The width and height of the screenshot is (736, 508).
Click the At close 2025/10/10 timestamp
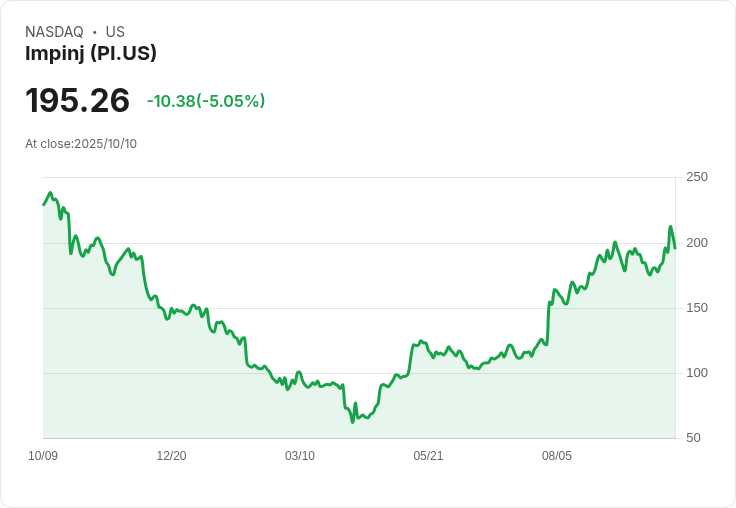81,144
